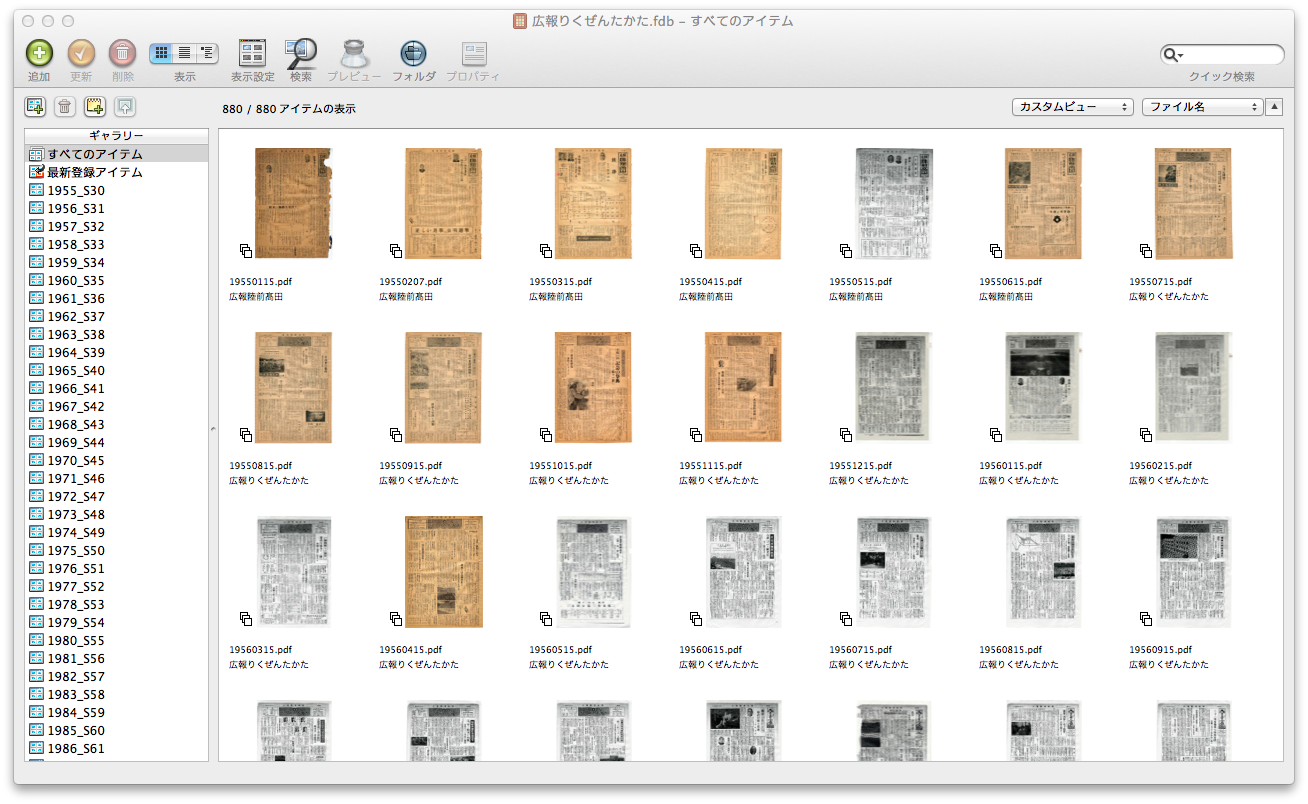The height and width of the screenshot is (804, 1308).
Task: Click stacked-pages icon on 19551015.pdf thumbnail
Action: (x=546, y=434)
